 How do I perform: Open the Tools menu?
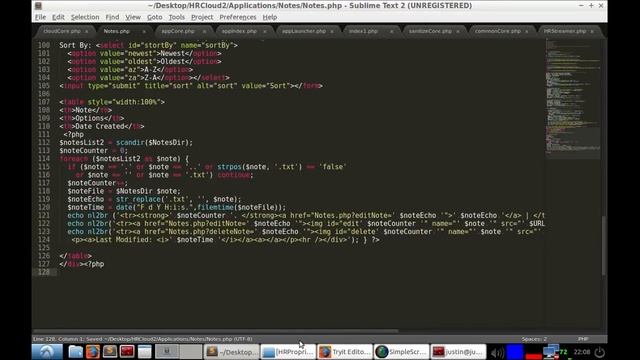(176, 17)
